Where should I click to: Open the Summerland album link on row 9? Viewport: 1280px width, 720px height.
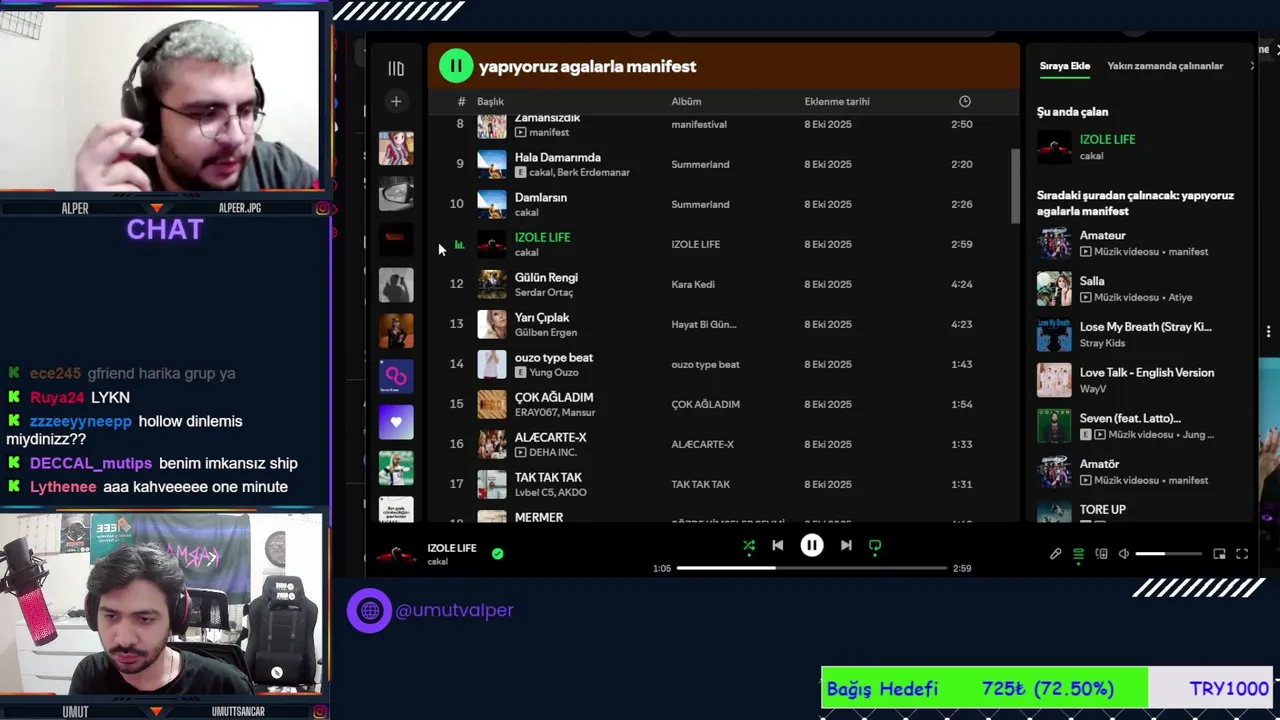700,164
